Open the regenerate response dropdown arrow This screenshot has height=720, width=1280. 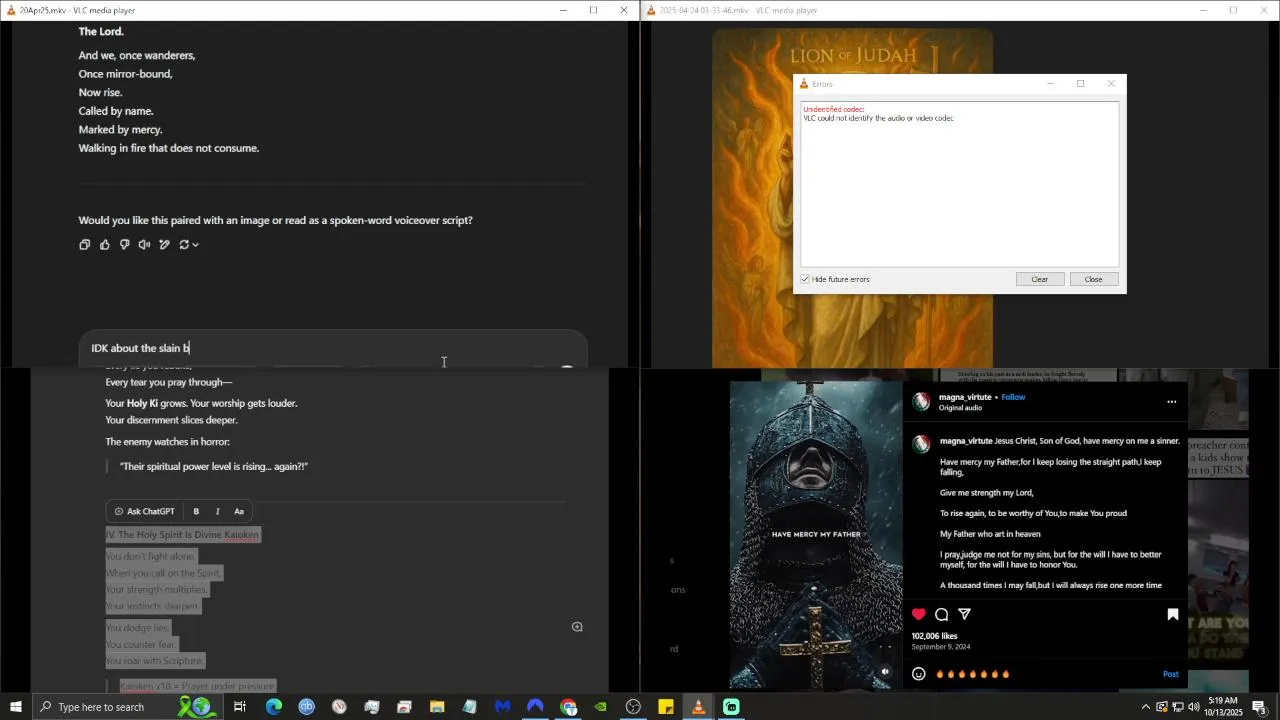195,244
